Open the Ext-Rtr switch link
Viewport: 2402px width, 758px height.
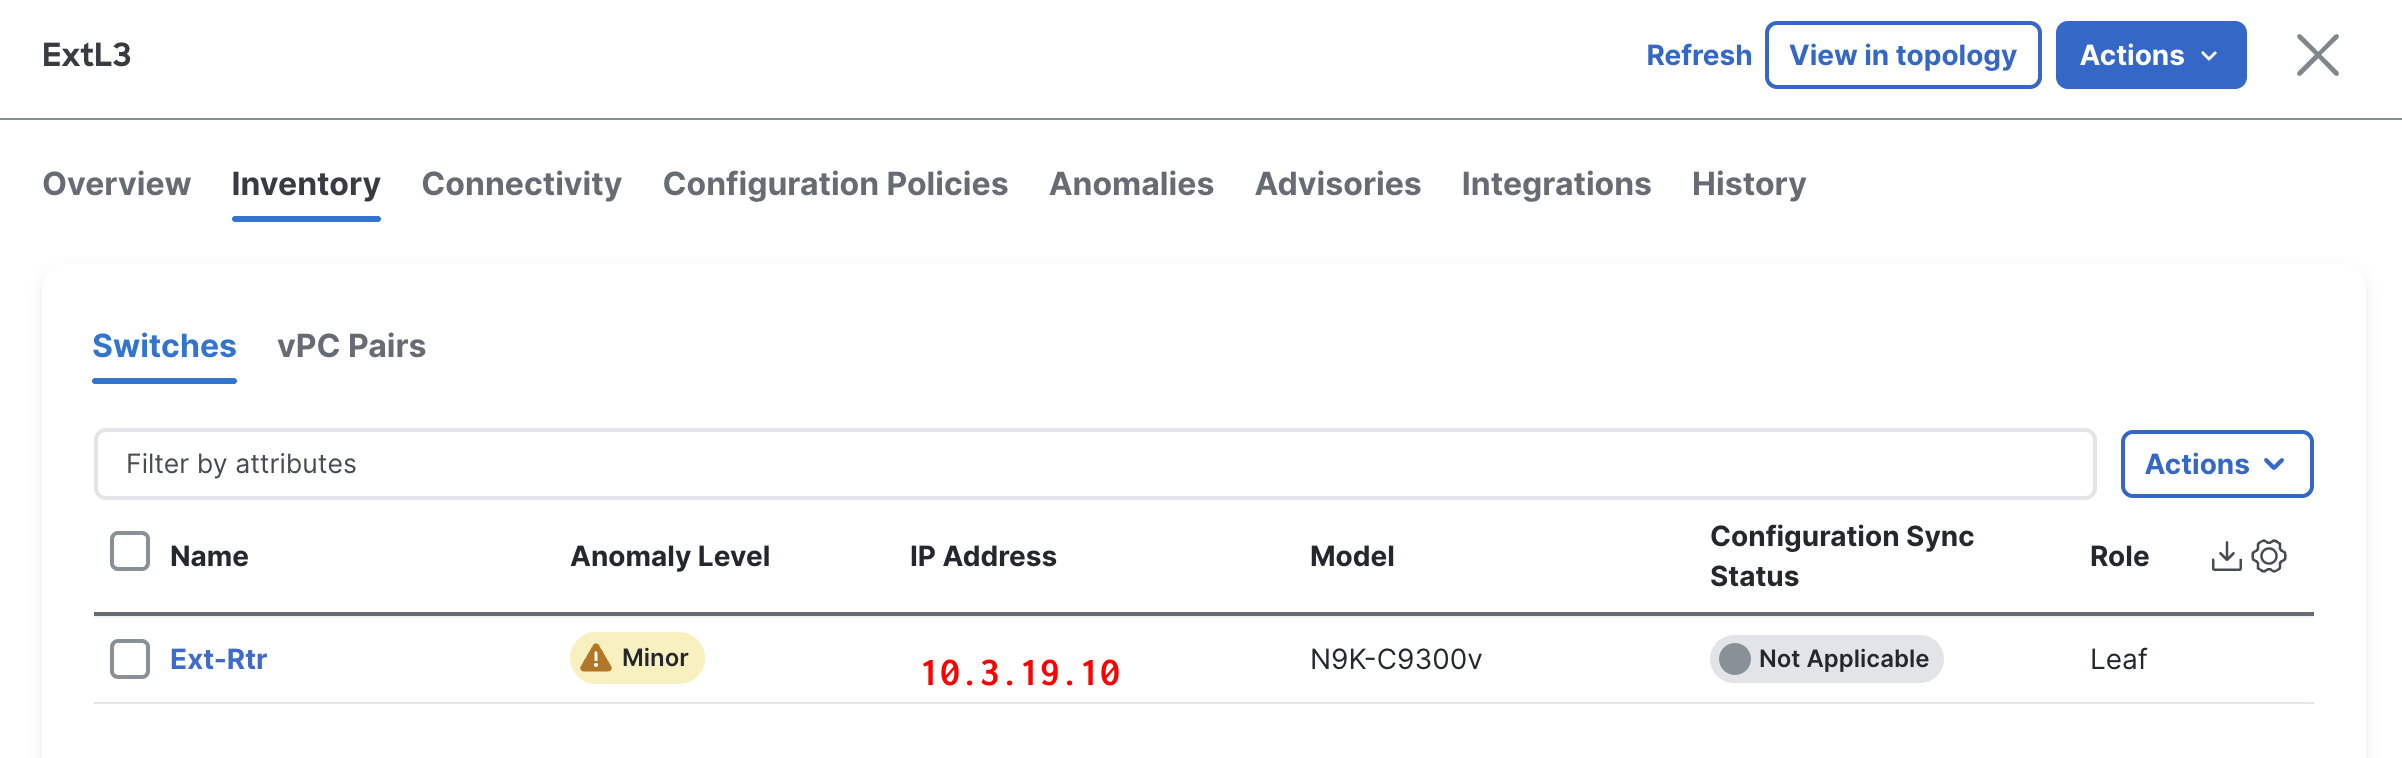[218, 659]
